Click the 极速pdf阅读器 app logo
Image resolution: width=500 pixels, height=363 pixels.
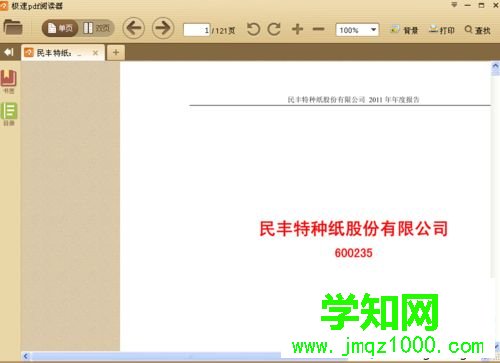pos(4,6)
